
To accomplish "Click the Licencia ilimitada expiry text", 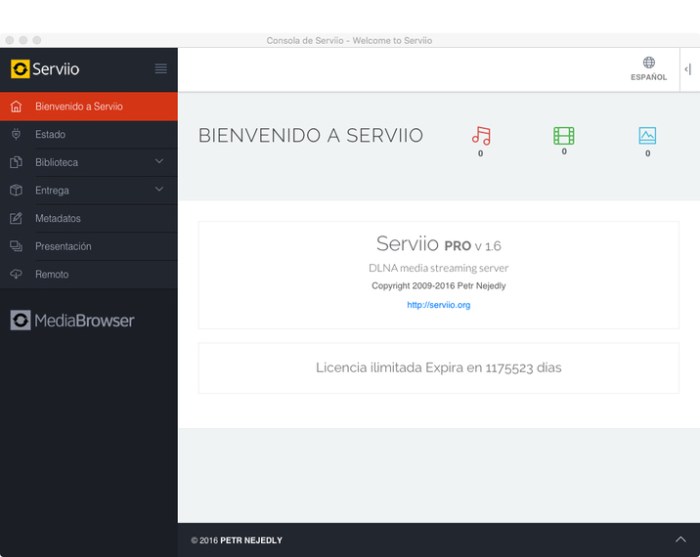I will pyautogui.click(x=438, y=368).
